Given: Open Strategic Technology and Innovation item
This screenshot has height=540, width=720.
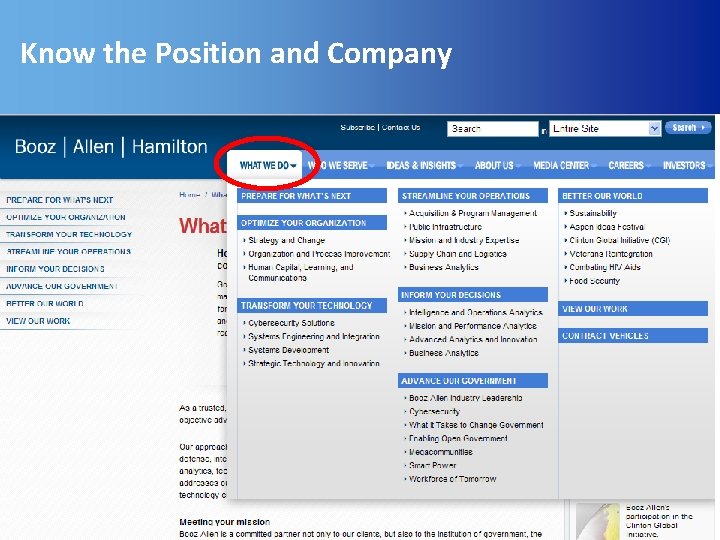Looking at the screenshot, I should point(314,363).
